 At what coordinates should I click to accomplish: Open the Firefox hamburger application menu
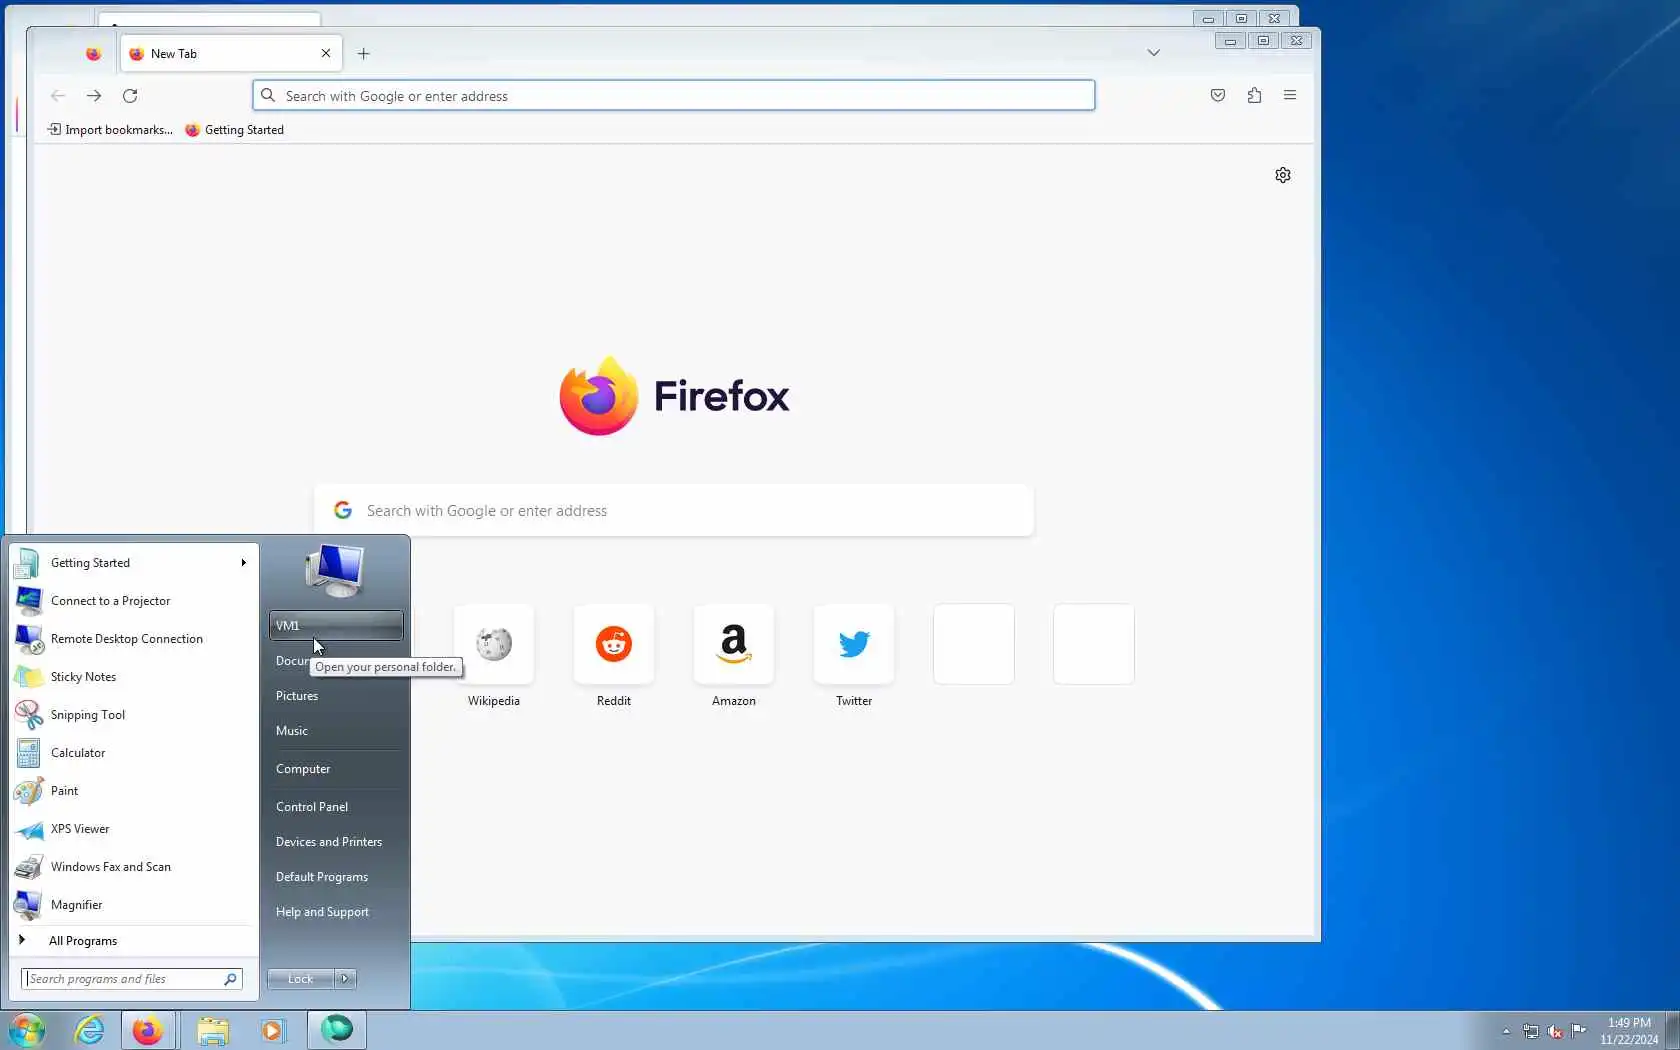tap(1290, 95)
